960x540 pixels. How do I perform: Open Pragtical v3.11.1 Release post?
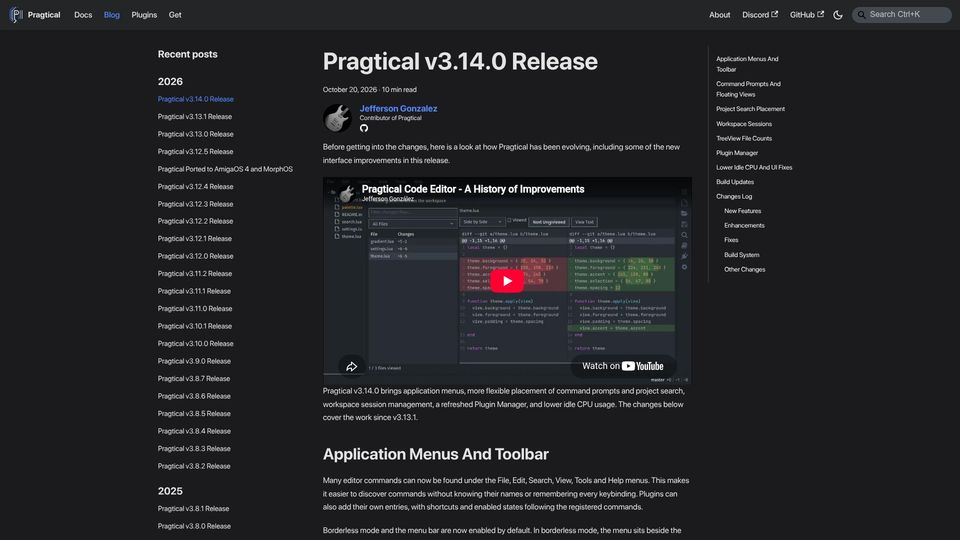(x=194, y=291)
